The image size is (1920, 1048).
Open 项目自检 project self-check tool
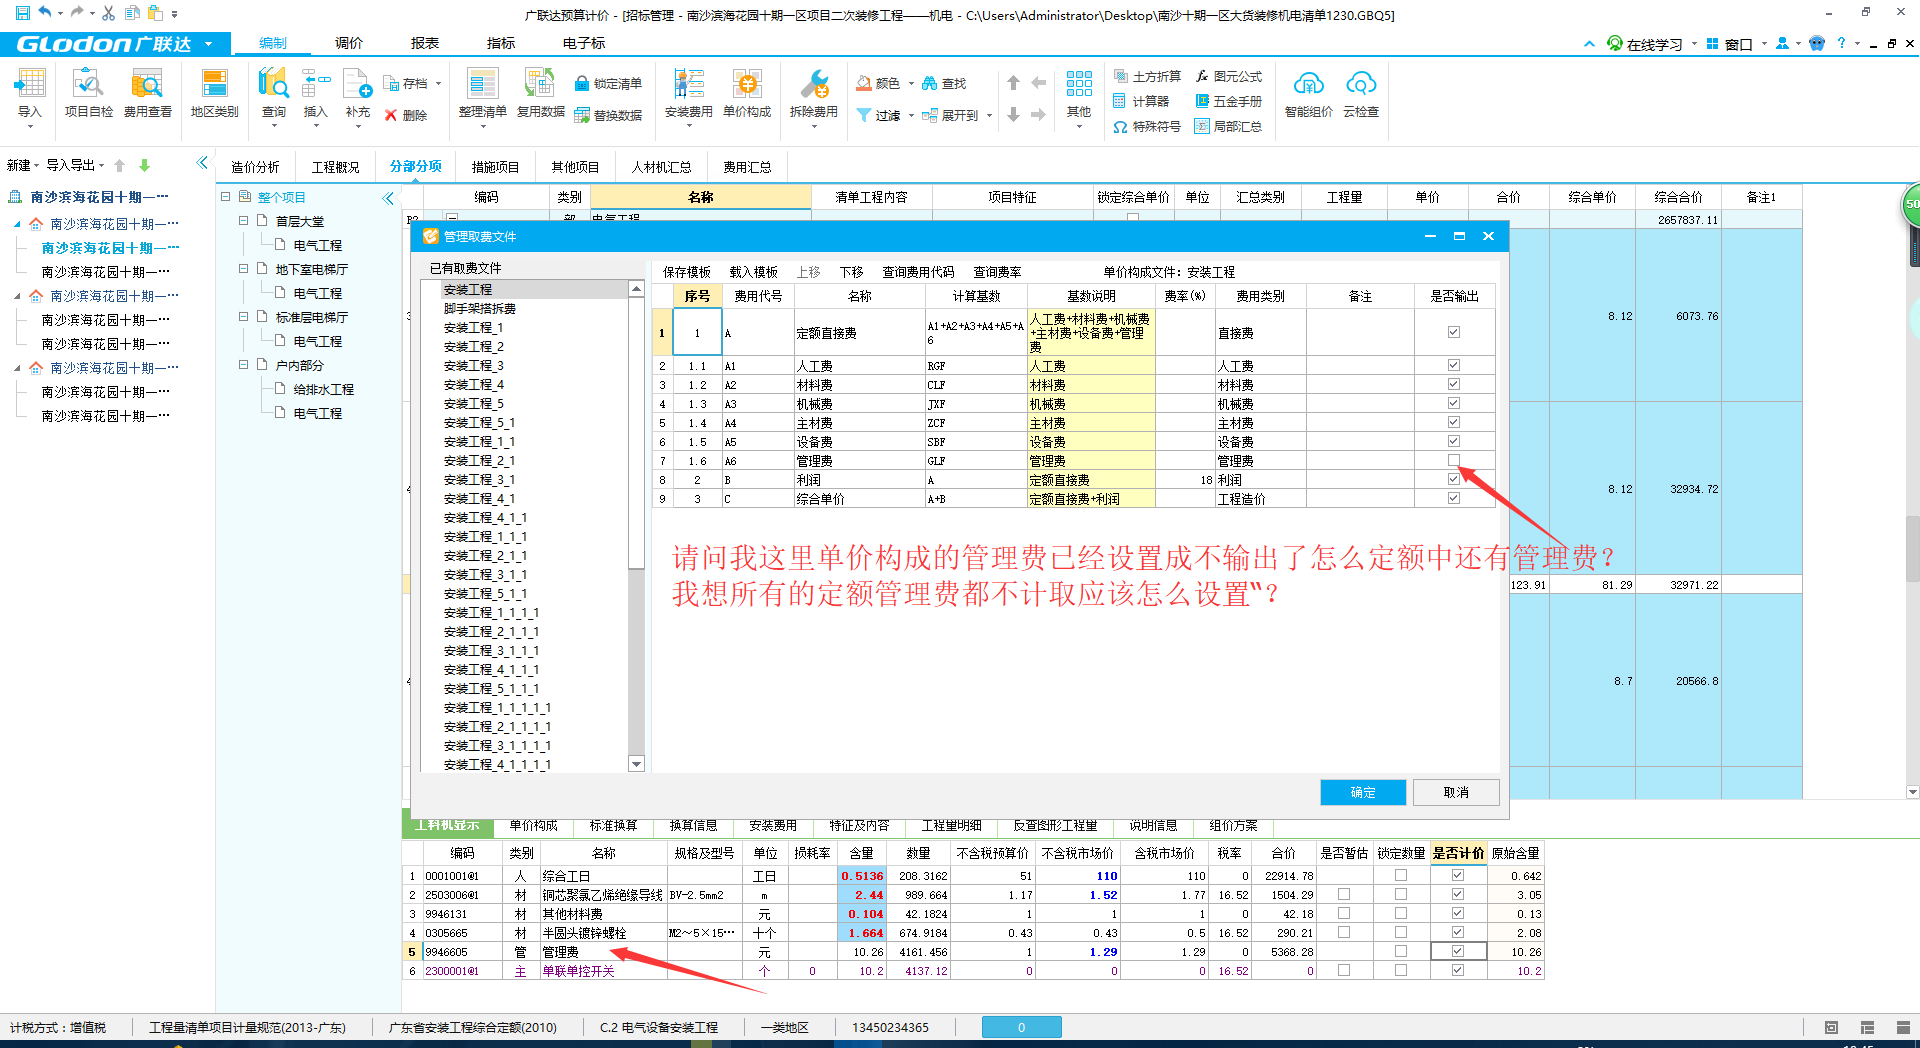tap(88, 94)
